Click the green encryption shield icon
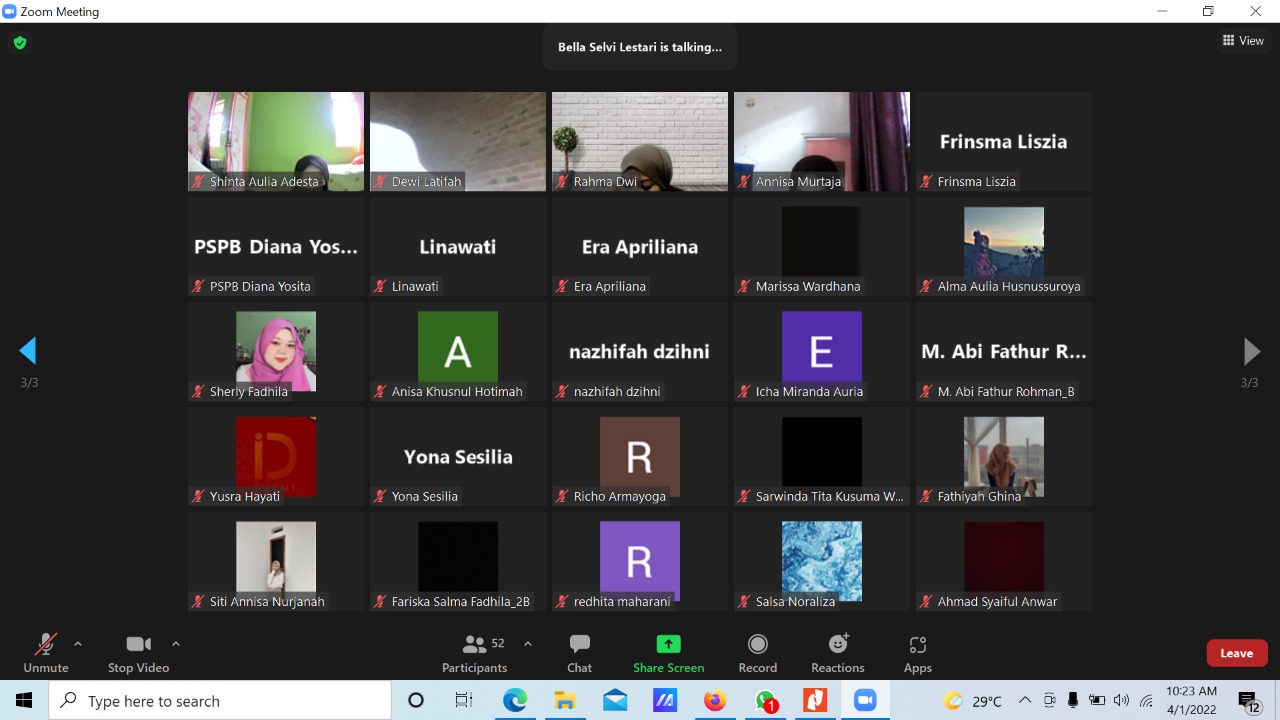Viewport: 1280px width, 720px height. pos(19,43)
